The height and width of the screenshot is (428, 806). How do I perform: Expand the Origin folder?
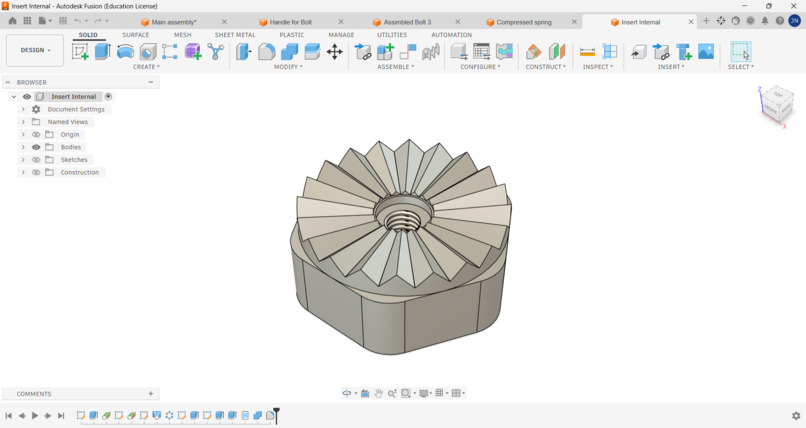[x=23, y=135]
